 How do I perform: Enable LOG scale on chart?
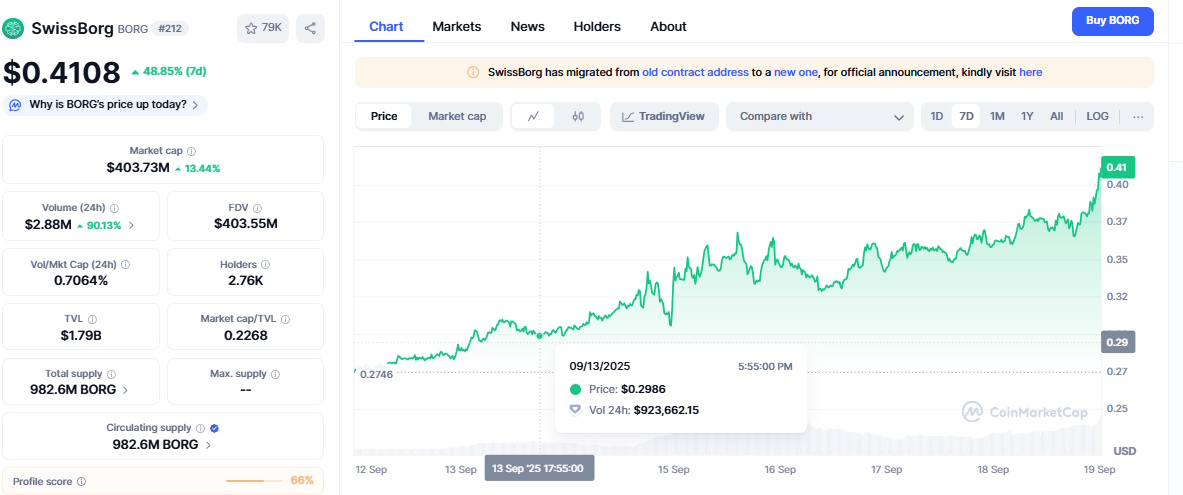pos(1097,116)
